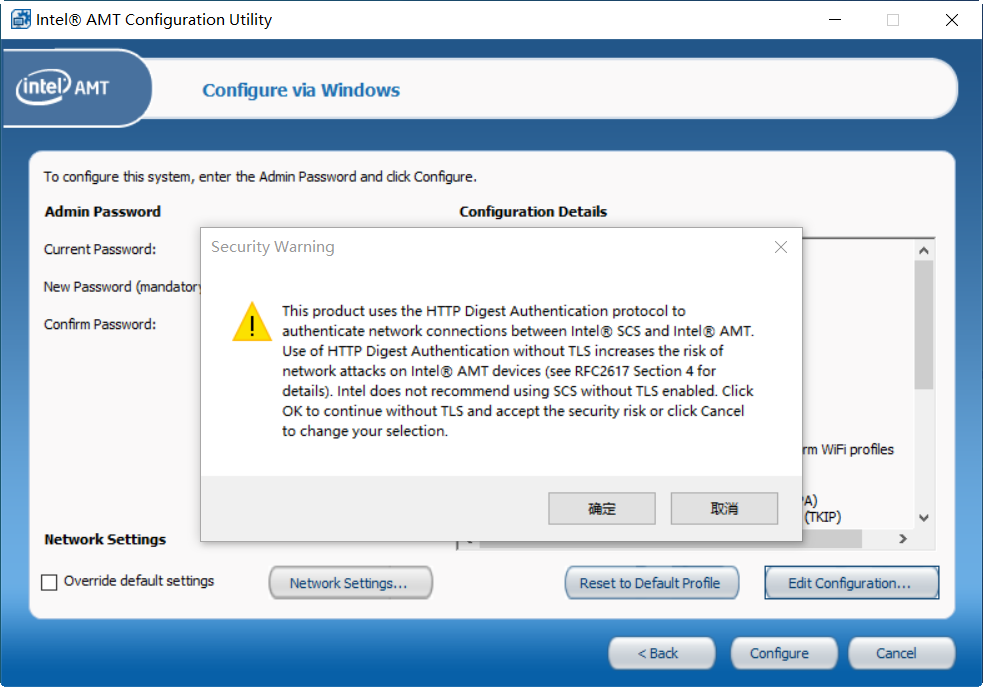Screen dimensions: 983x687
Task: Click Cancel at the bottom right
Action: tap(901, 653)
